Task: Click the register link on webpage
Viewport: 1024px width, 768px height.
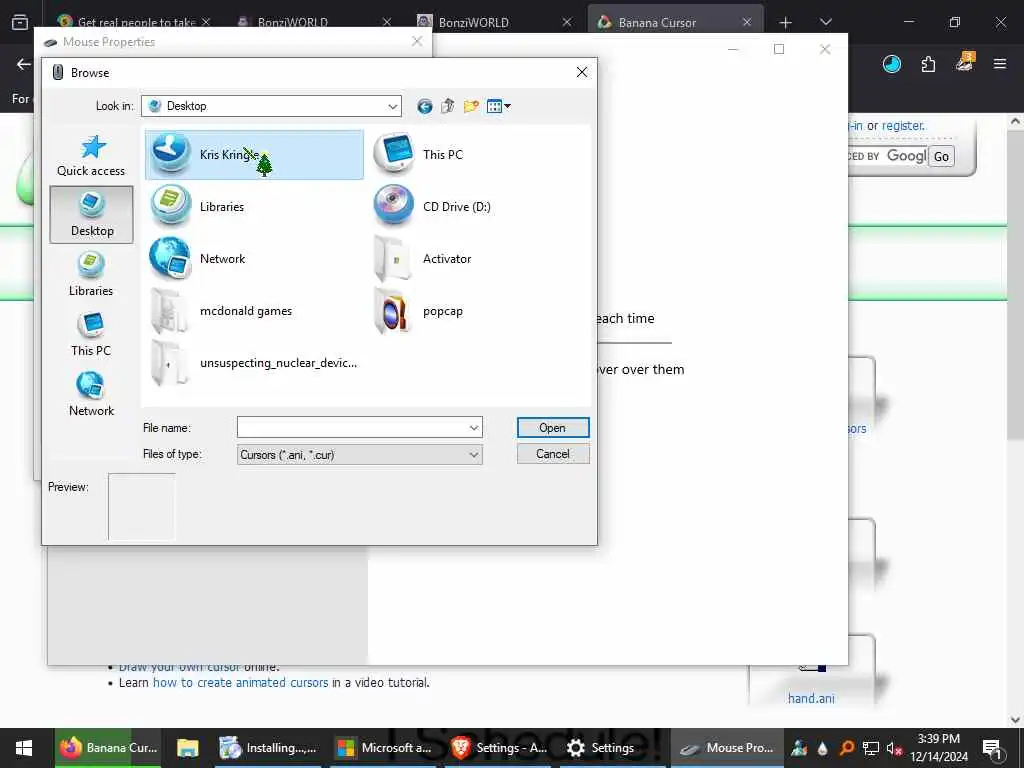Action: tap(903, 125)
